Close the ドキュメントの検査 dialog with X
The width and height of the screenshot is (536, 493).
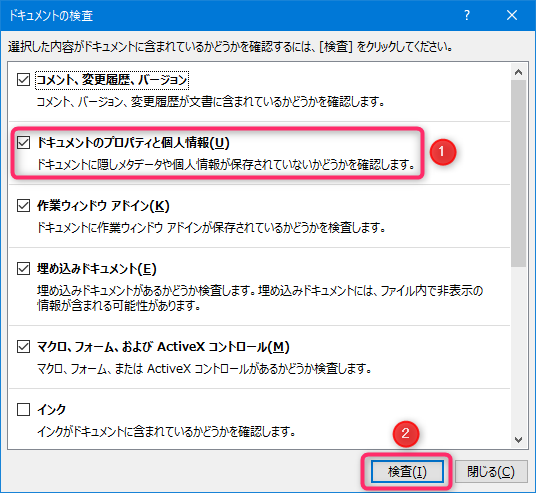[512, 15]
